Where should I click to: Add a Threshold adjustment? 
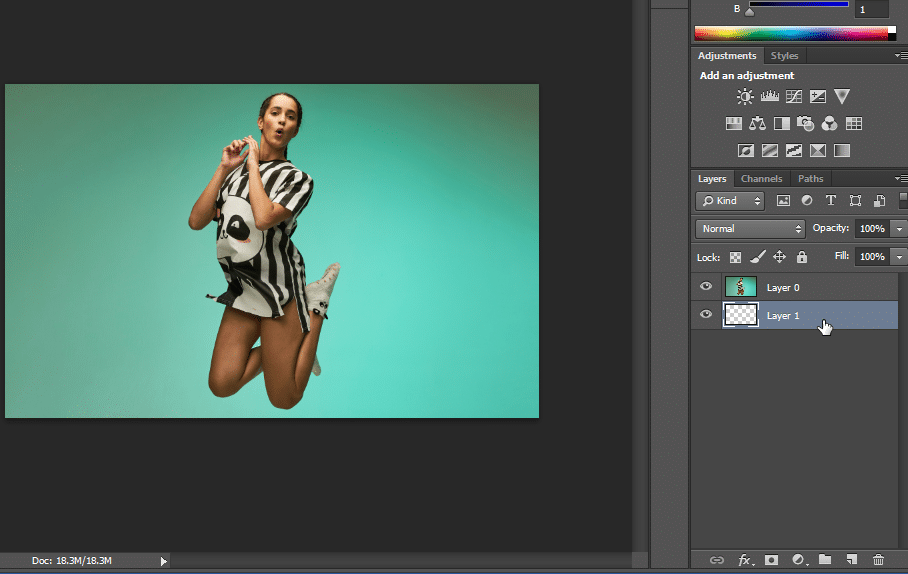[x=794, y=151]
